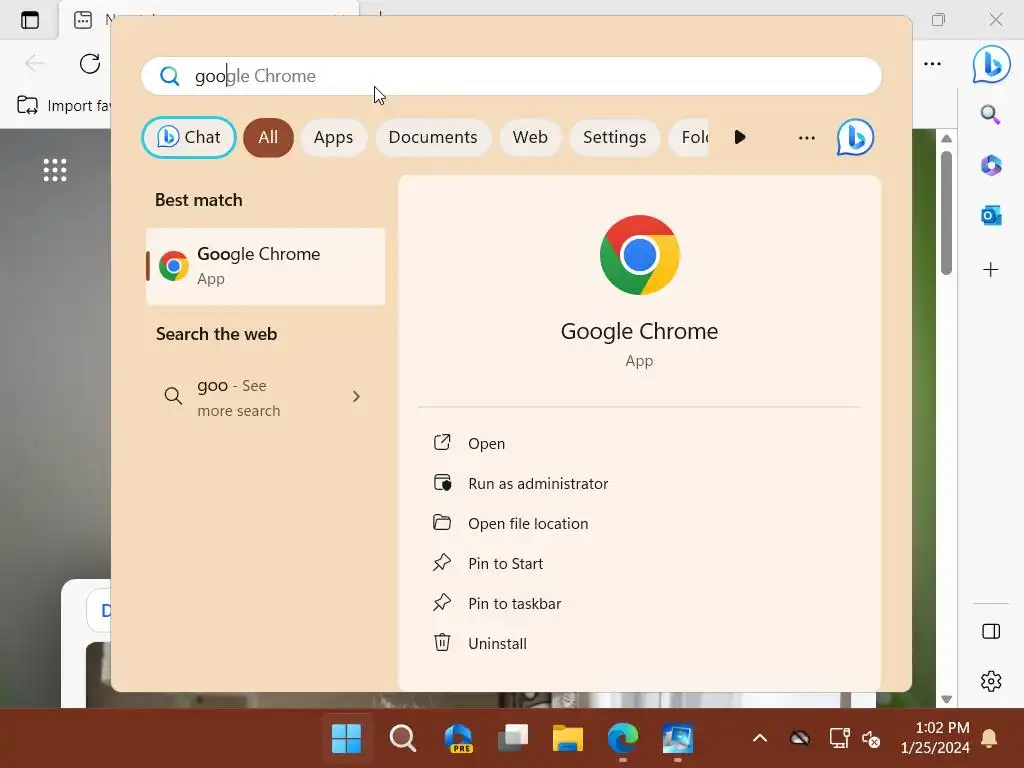
Task: Open search options ellipsis menu
Action: click(x=807, y=138)
